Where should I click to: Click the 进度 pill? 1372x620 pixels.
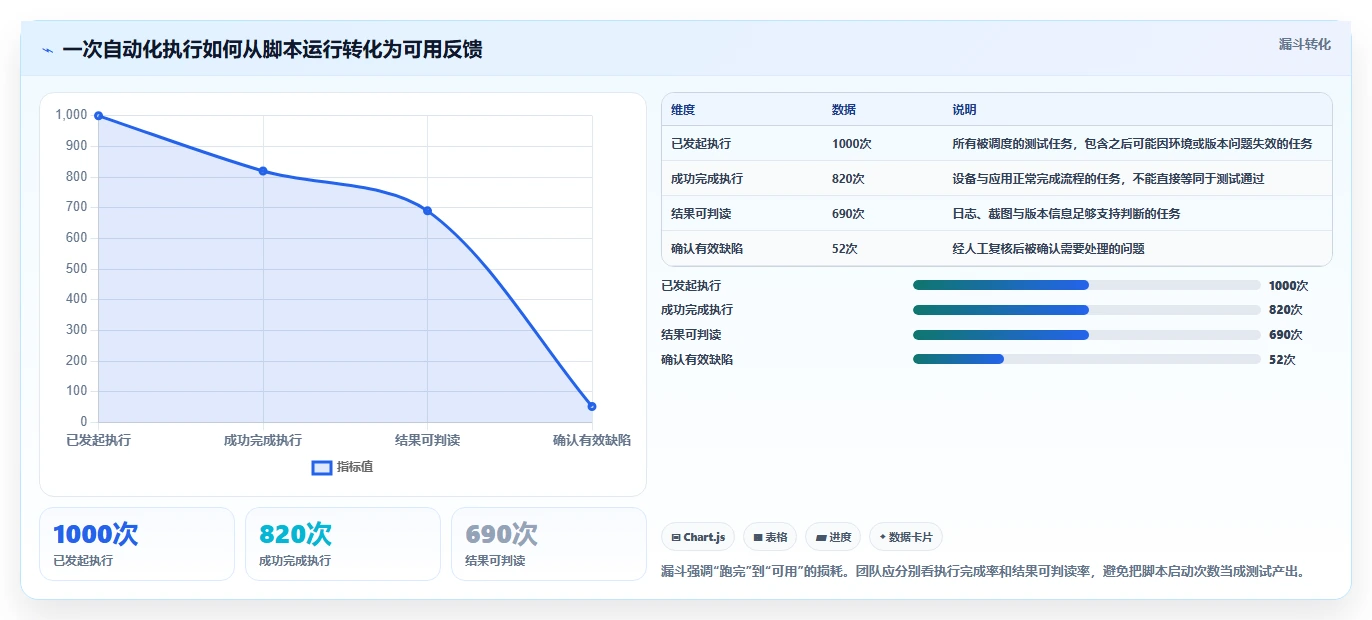coord(833,537)
